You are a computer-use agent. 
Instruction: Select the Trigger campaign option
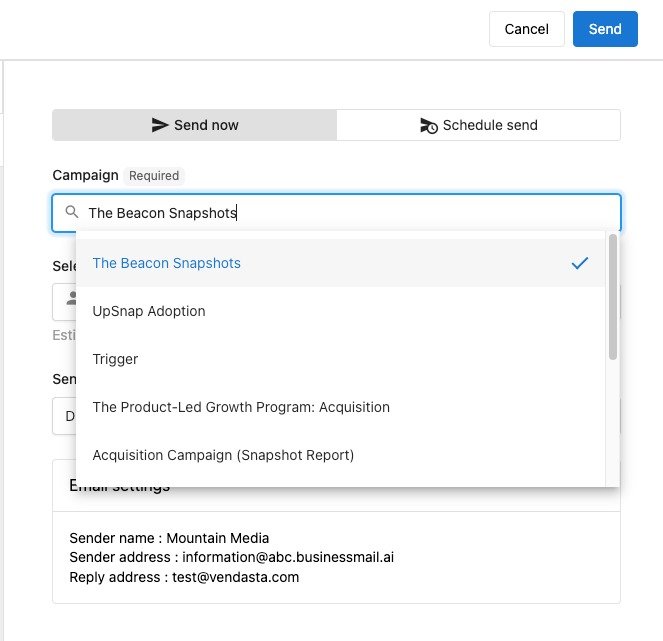click(x=115, y=359)
